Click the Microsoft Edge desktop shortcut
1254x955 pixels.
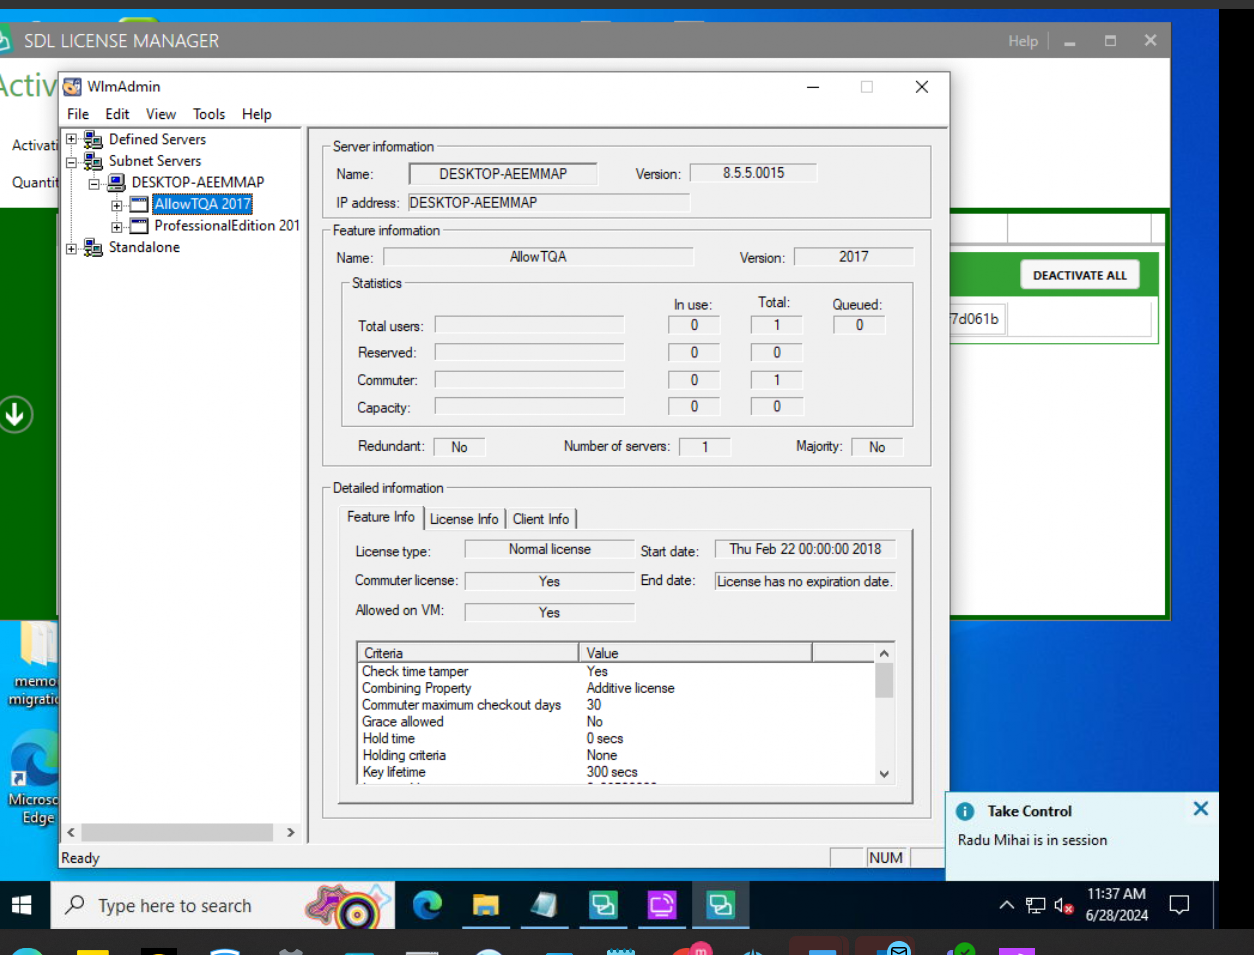(33, 779)
